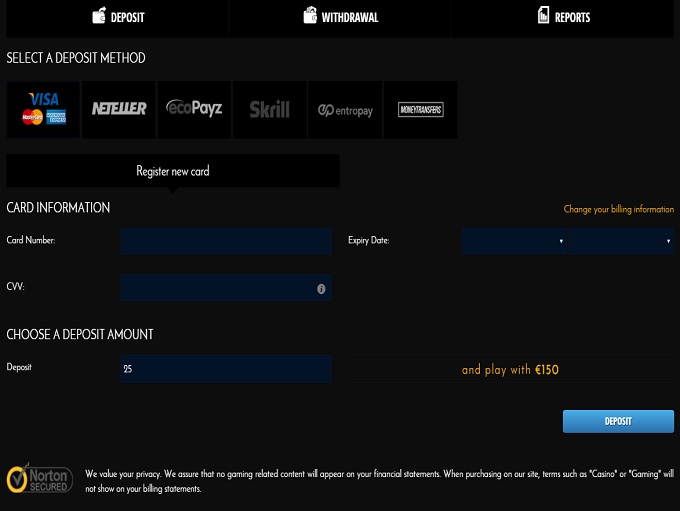
Task: Select the Visa/MasterCard deposit method
Action: click(x=43, y=109)
